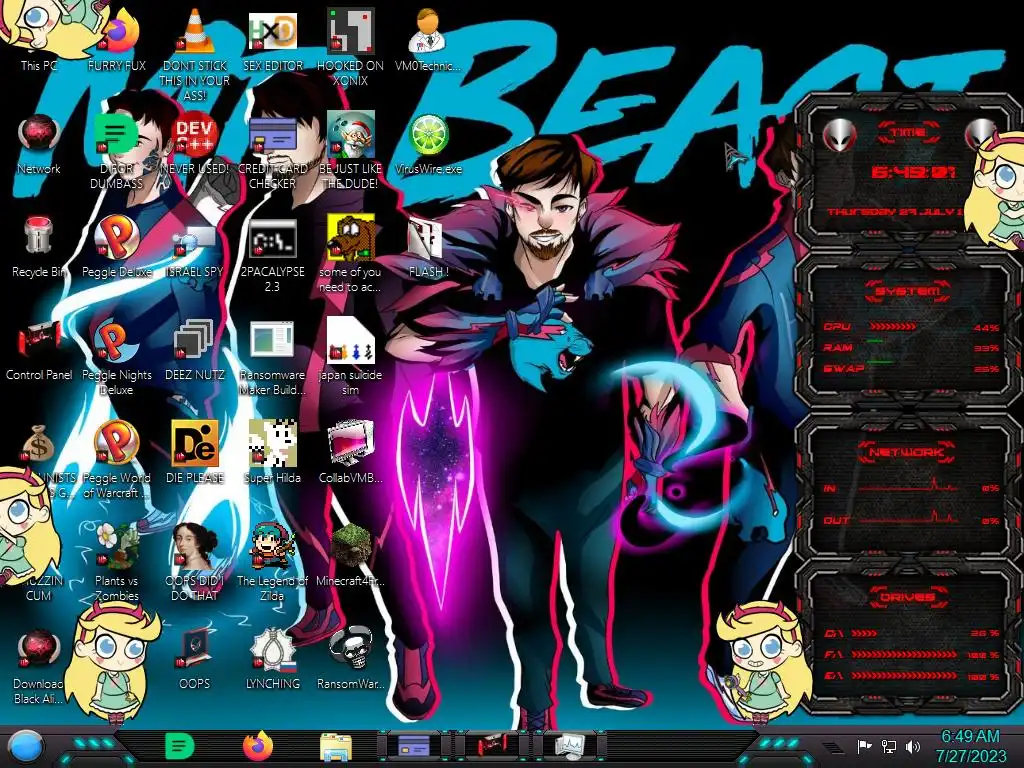
Task: Select the Download Black Ali... desktop icon
Action: tap(39, 650)
